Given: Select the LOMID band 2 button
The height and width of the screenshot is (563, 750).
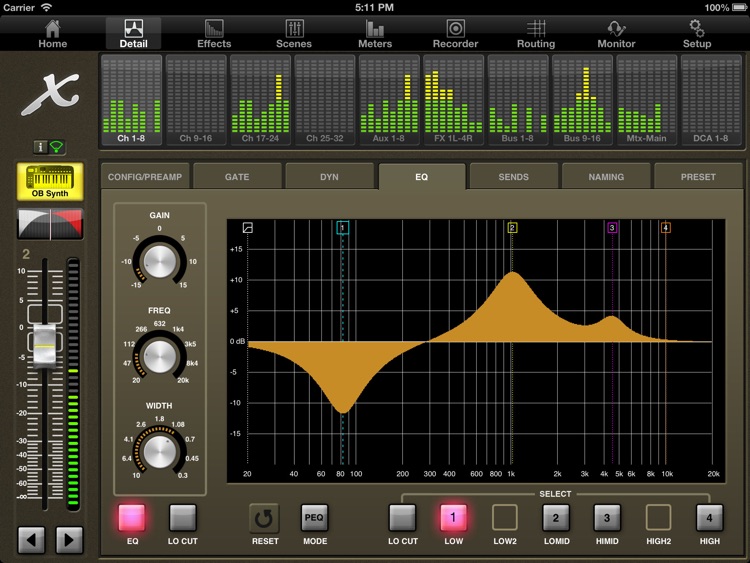Looking at the screenshot, I should [x=556, y=517].
